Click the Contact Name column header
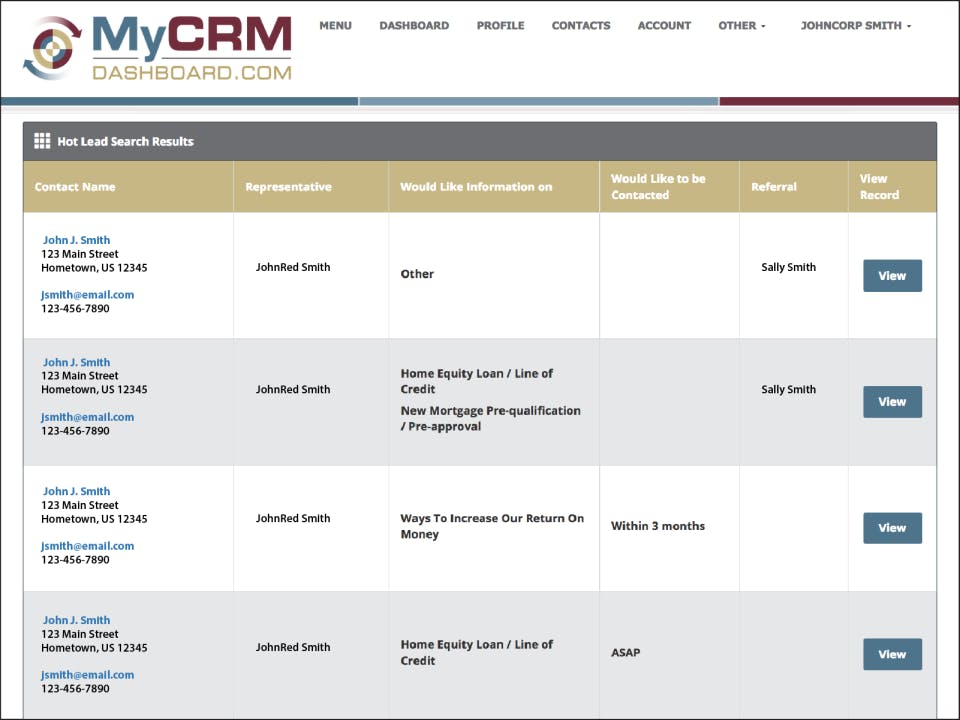Screen dimensions: 960x720 pyautogui.click(x=75, y=187)
